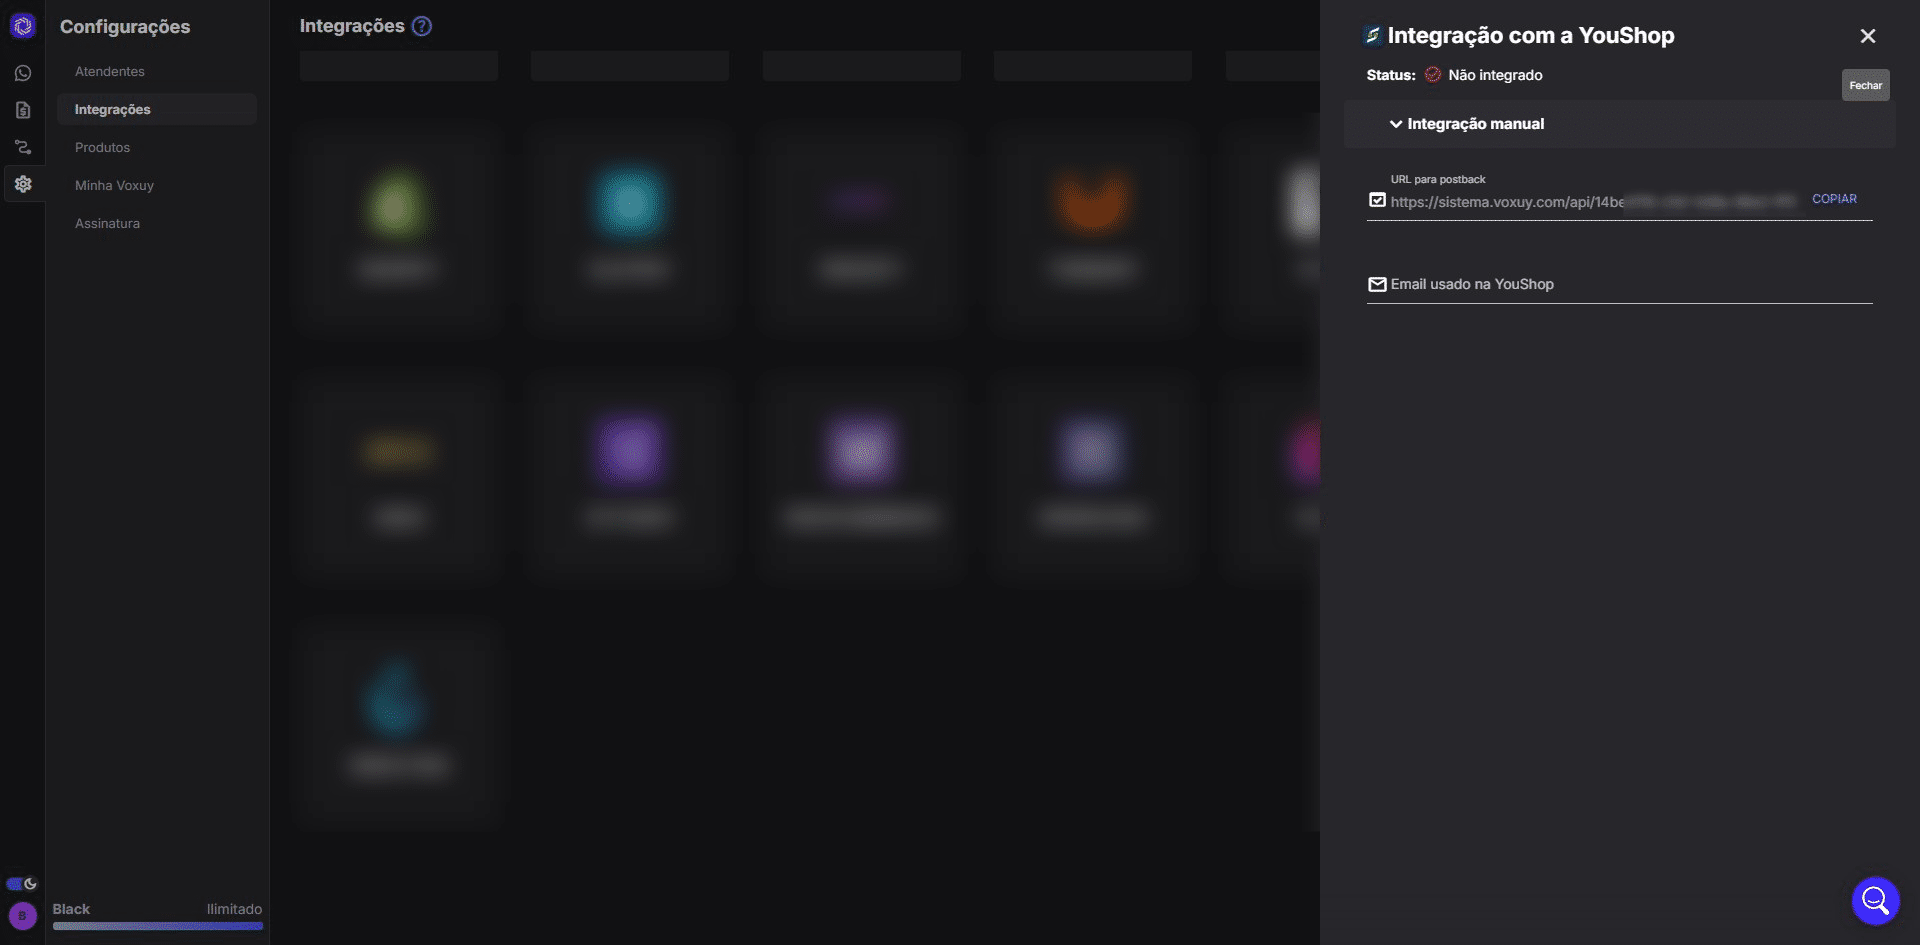The height and width of the screenshot is (945, 1920).
Task: Click the Voxuy logo icon
Action: [x=23, y=27]
